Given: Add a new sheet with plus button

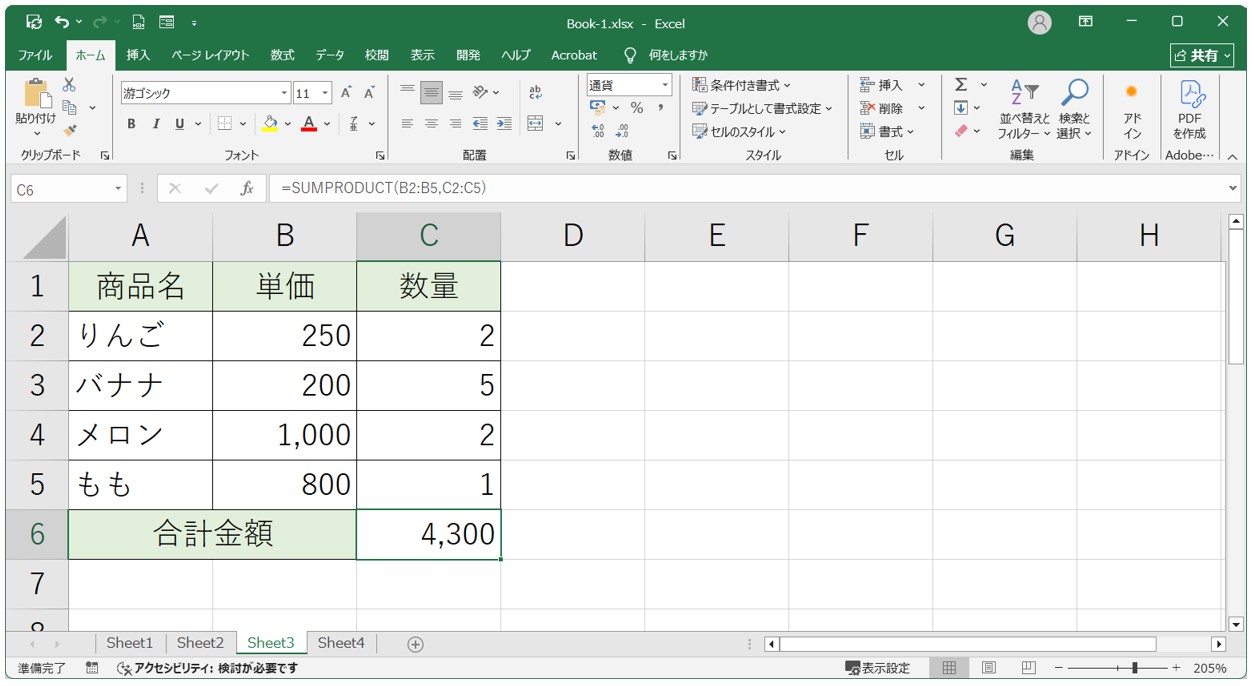Looking at the screenshot, I should coord(415,644).
